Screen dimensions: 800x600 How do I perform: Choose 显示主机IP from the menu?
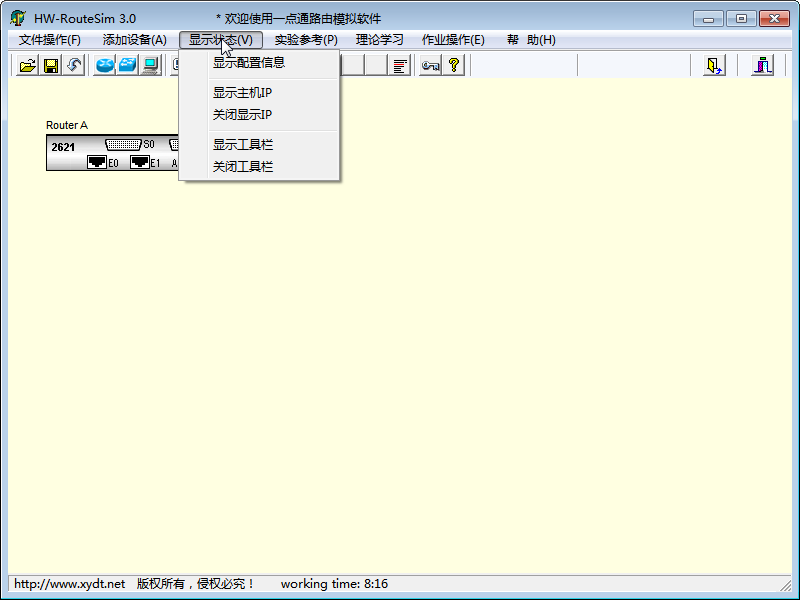pyautogui.click(x=259, y=93)
